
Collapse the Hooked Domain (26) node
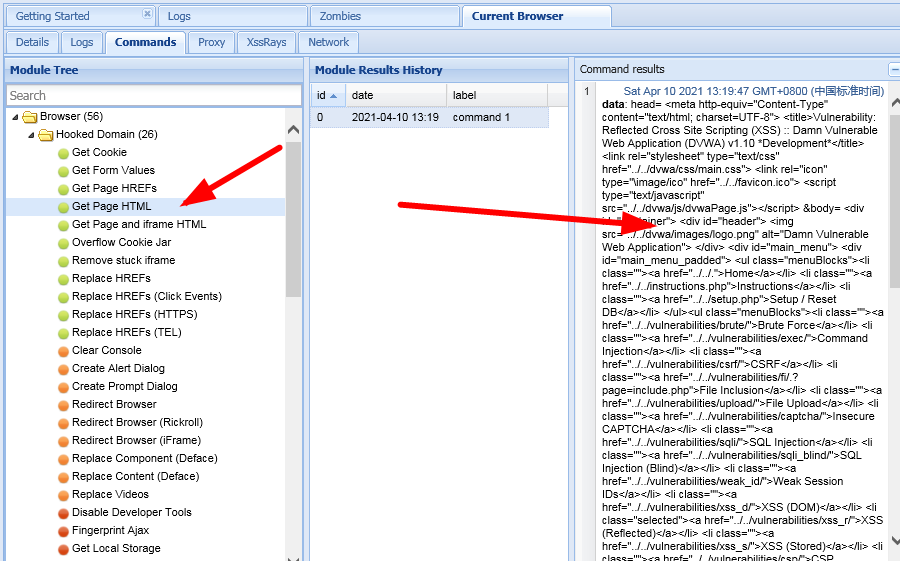click(31, 135)
